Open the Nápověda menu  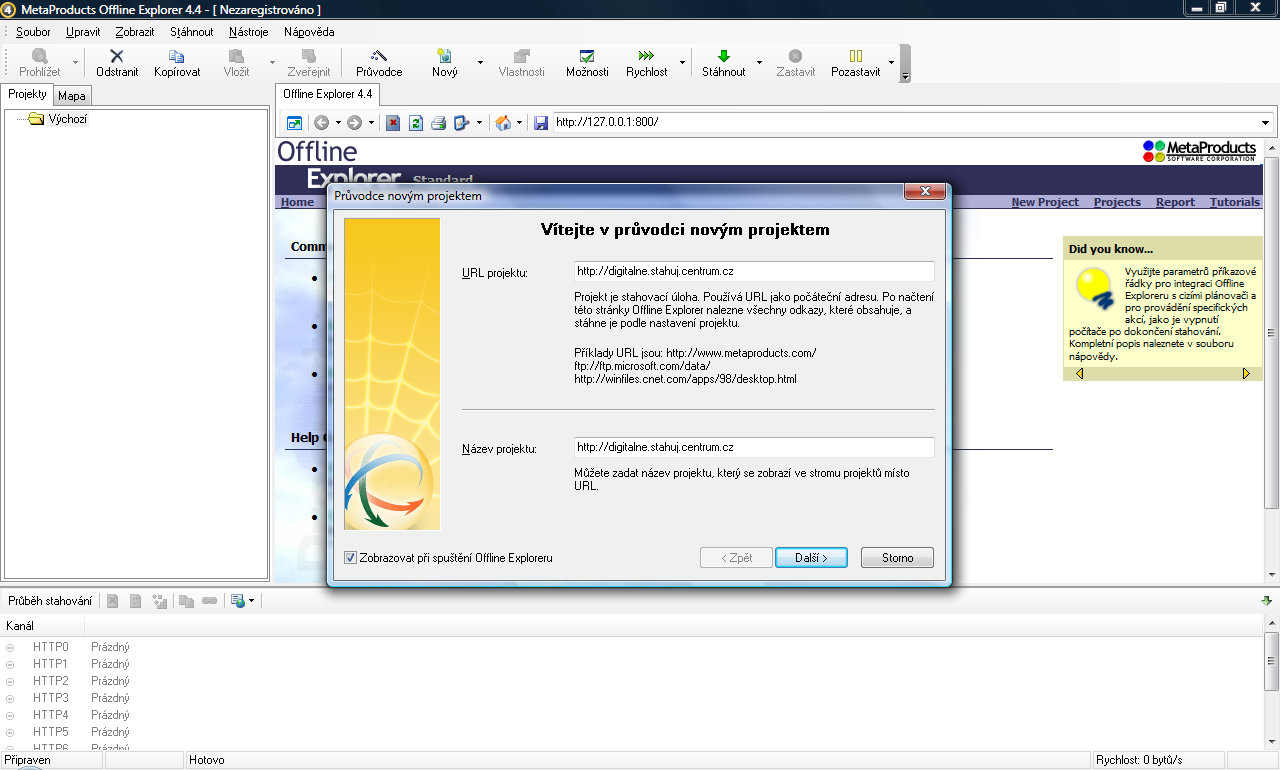pos(309,32)
